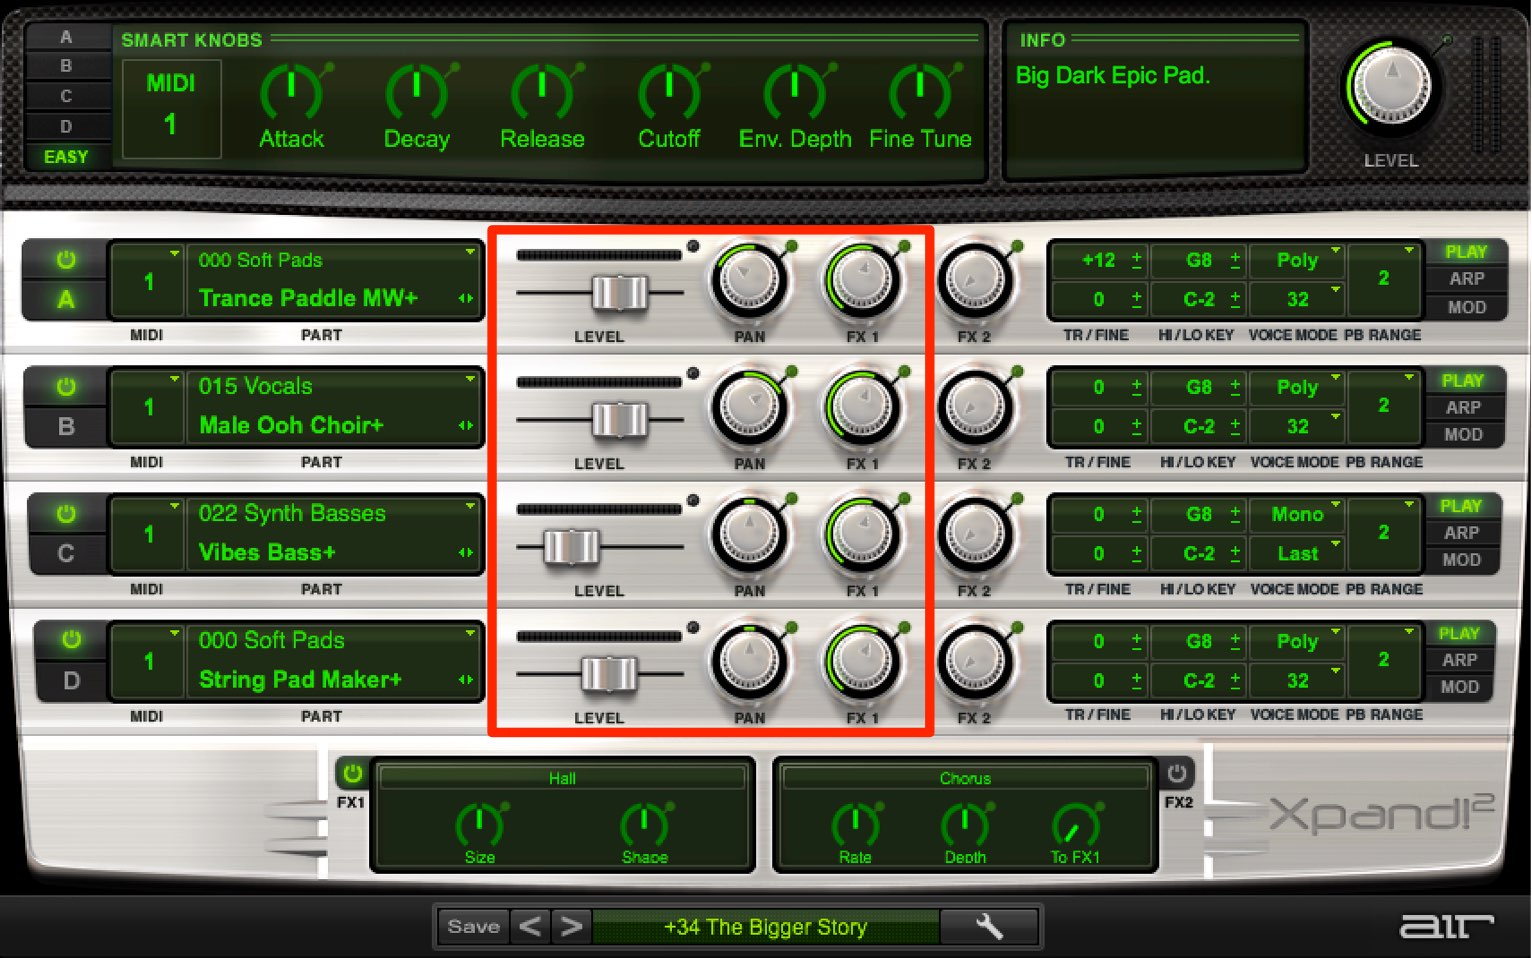
Task: Click part C letter button
Action: pos(66,553)
